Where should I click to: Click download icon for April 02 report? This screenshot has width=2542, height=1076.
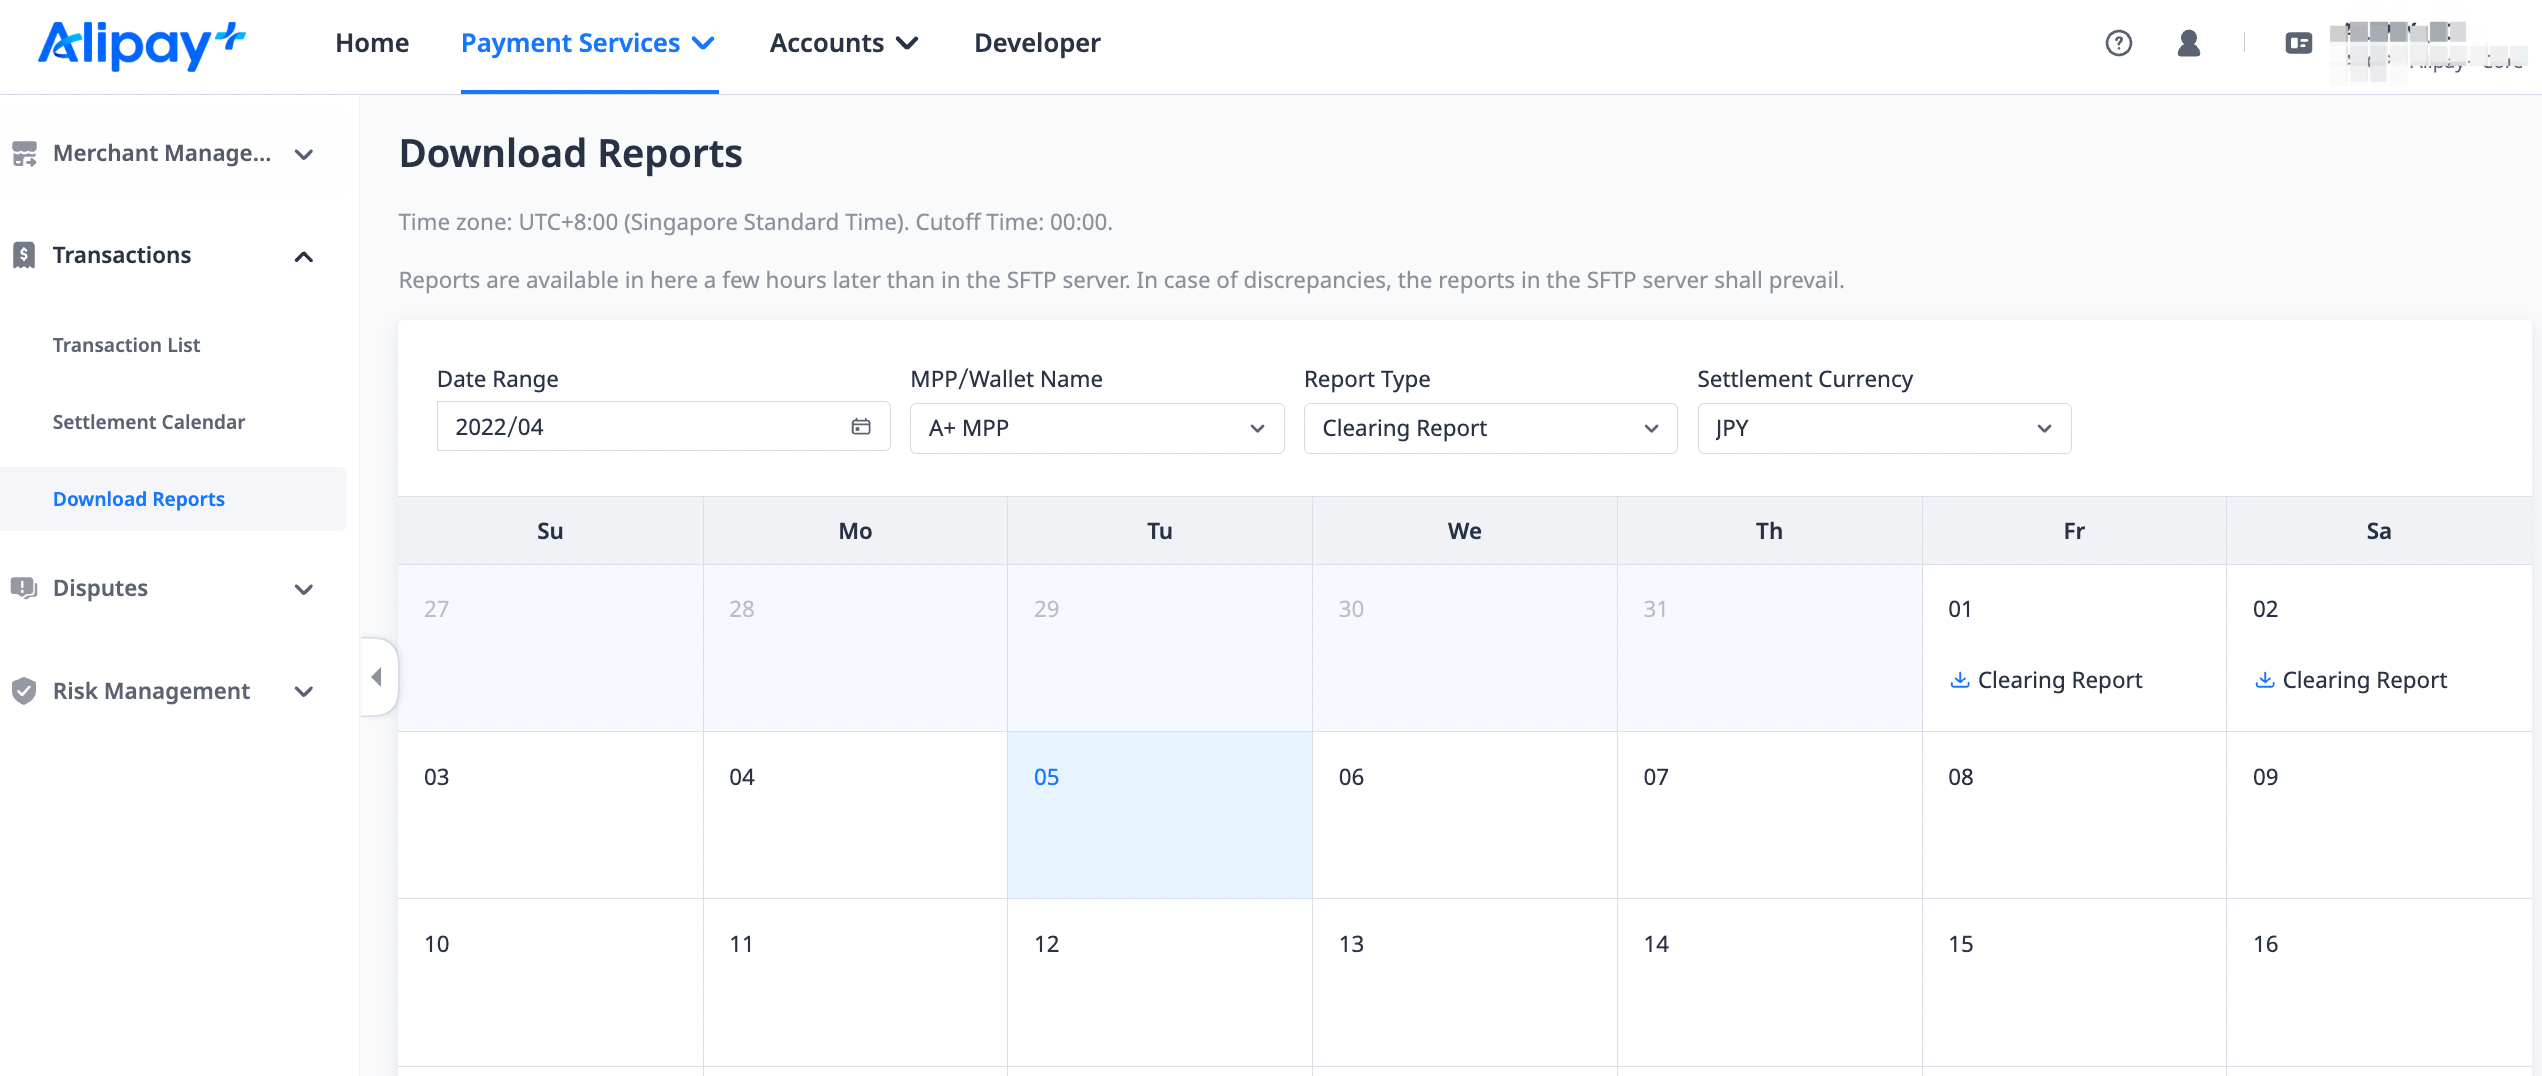[2264, 680]
